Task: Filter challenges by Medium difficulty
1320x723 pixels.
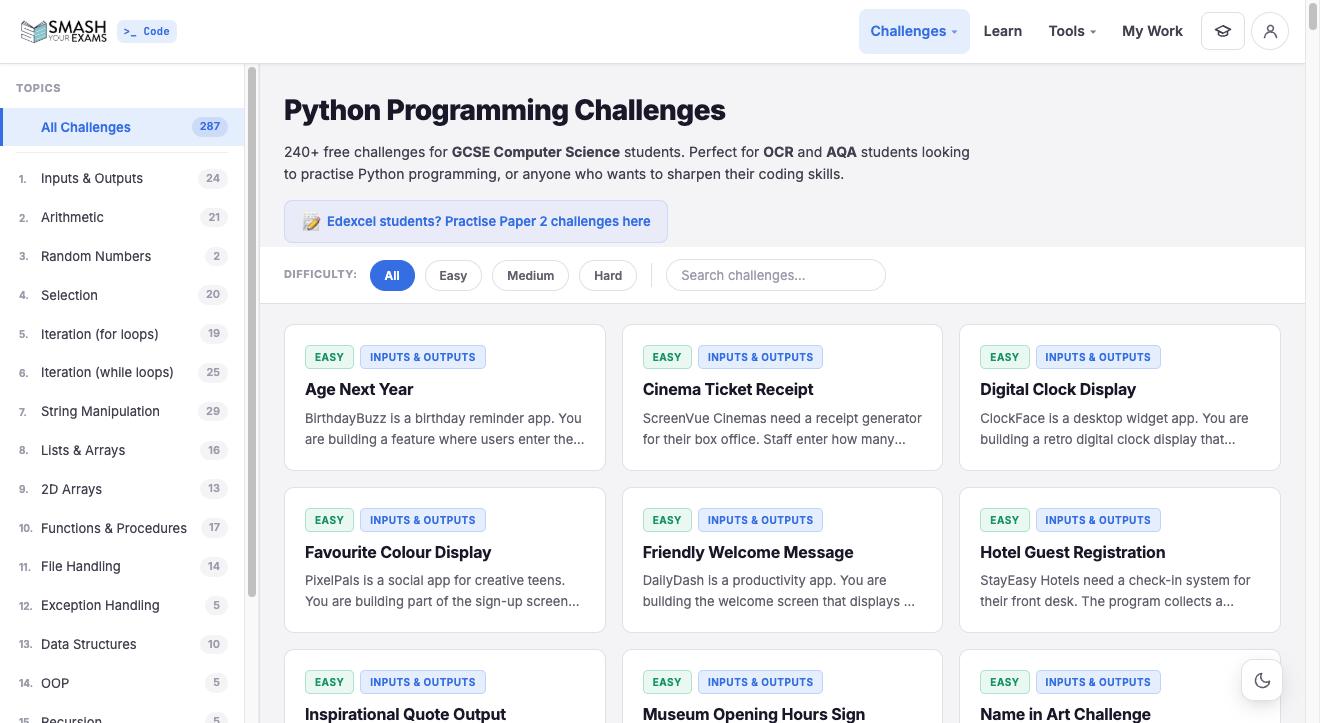Action: click(530, 275)
